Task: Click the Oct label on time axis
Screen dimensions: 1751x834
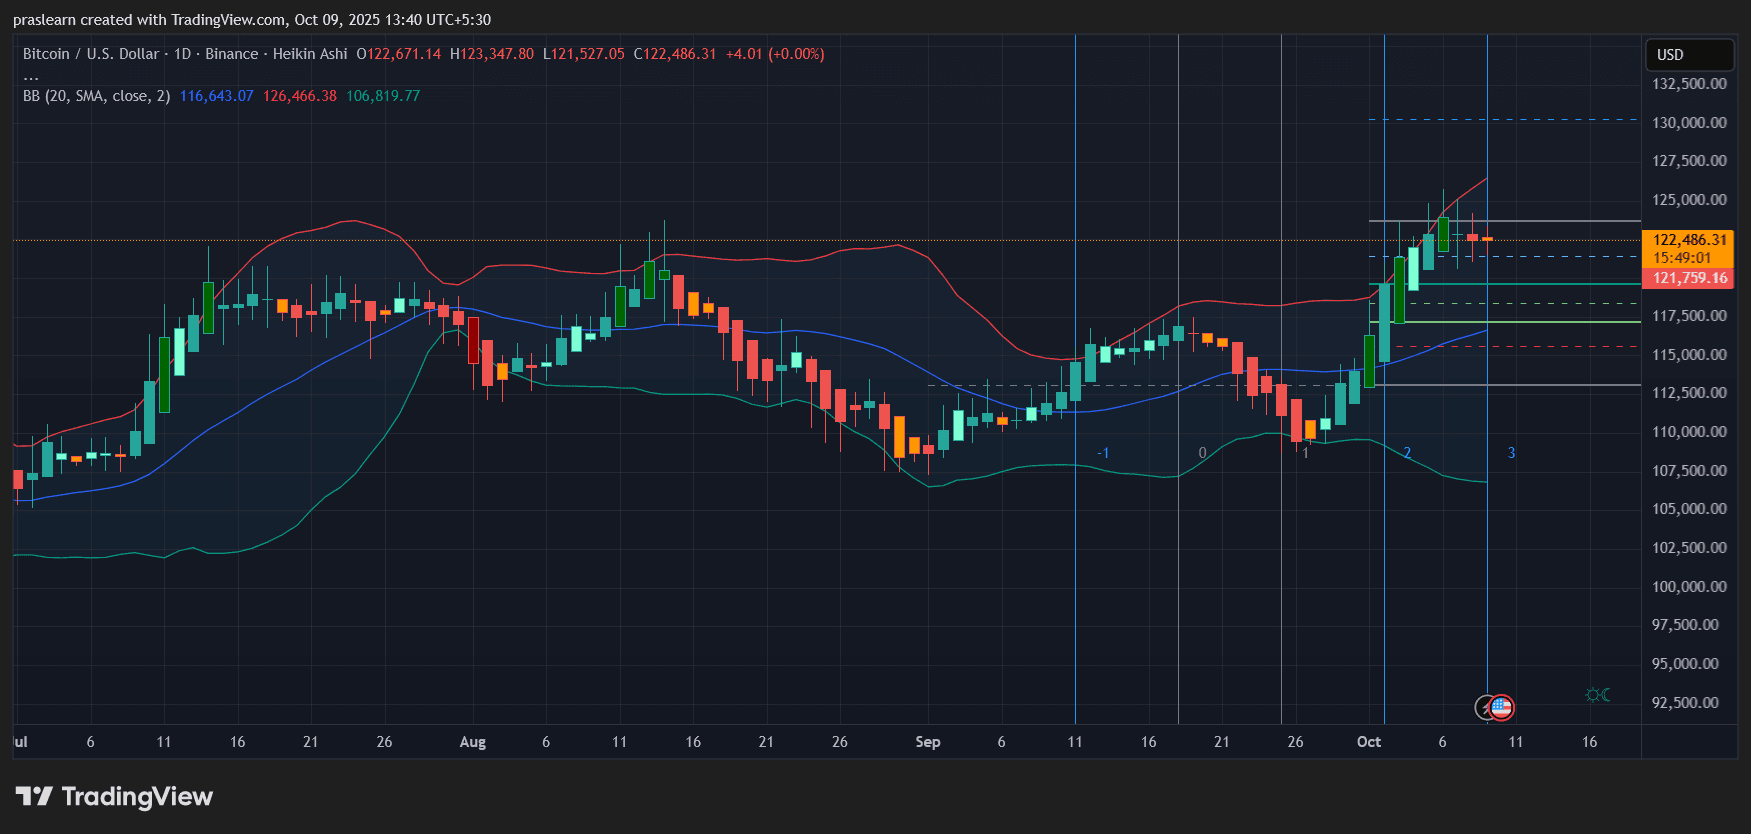Action: click(x=1368, y=742)
